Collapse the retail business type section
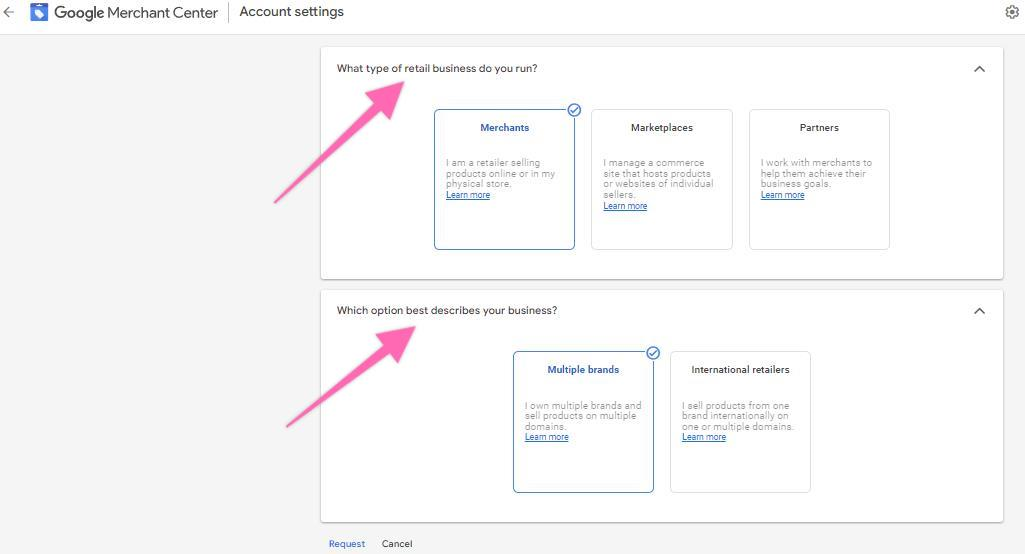This screenshot has height=554, width=1025. click(x=979, y=69)
